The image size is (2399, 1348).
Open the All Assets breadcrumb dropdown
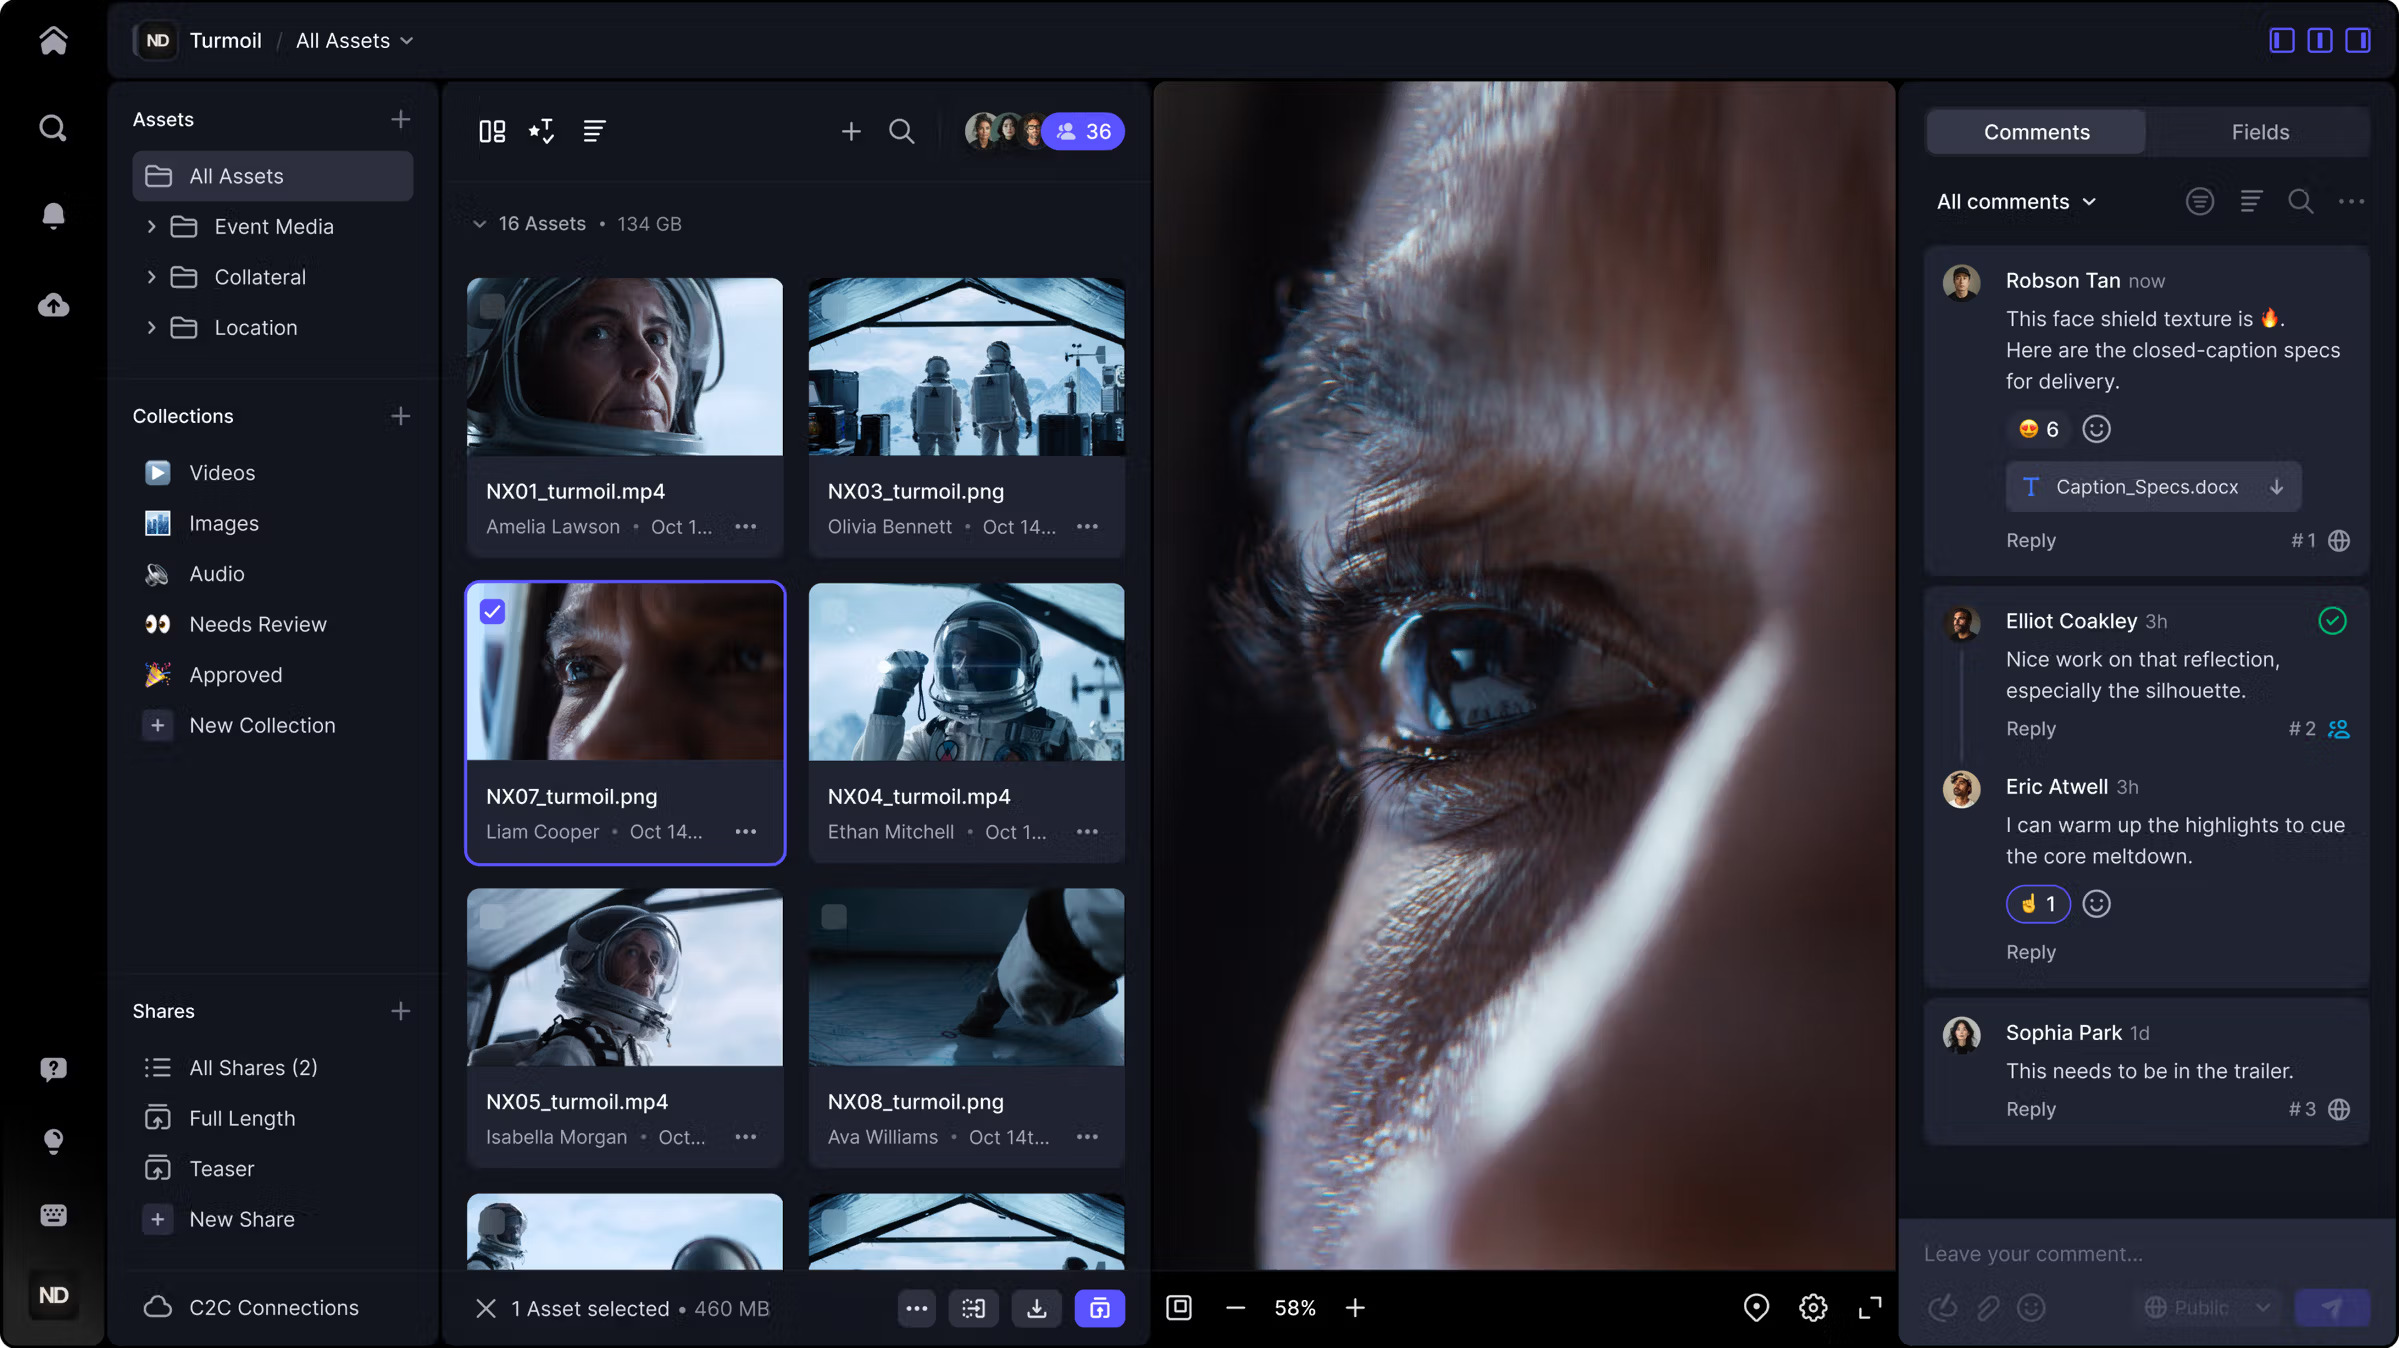(354, 40)
